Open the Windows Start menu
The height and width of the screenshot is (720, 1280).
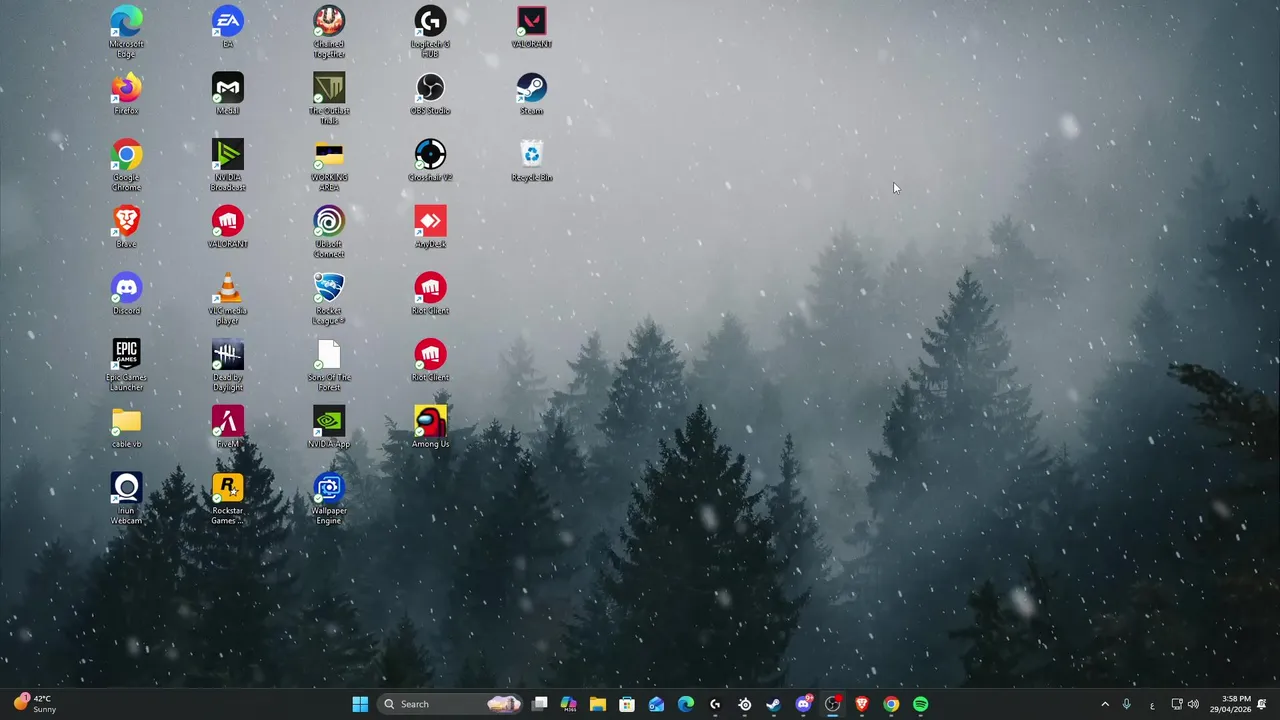tap(360, 704)
